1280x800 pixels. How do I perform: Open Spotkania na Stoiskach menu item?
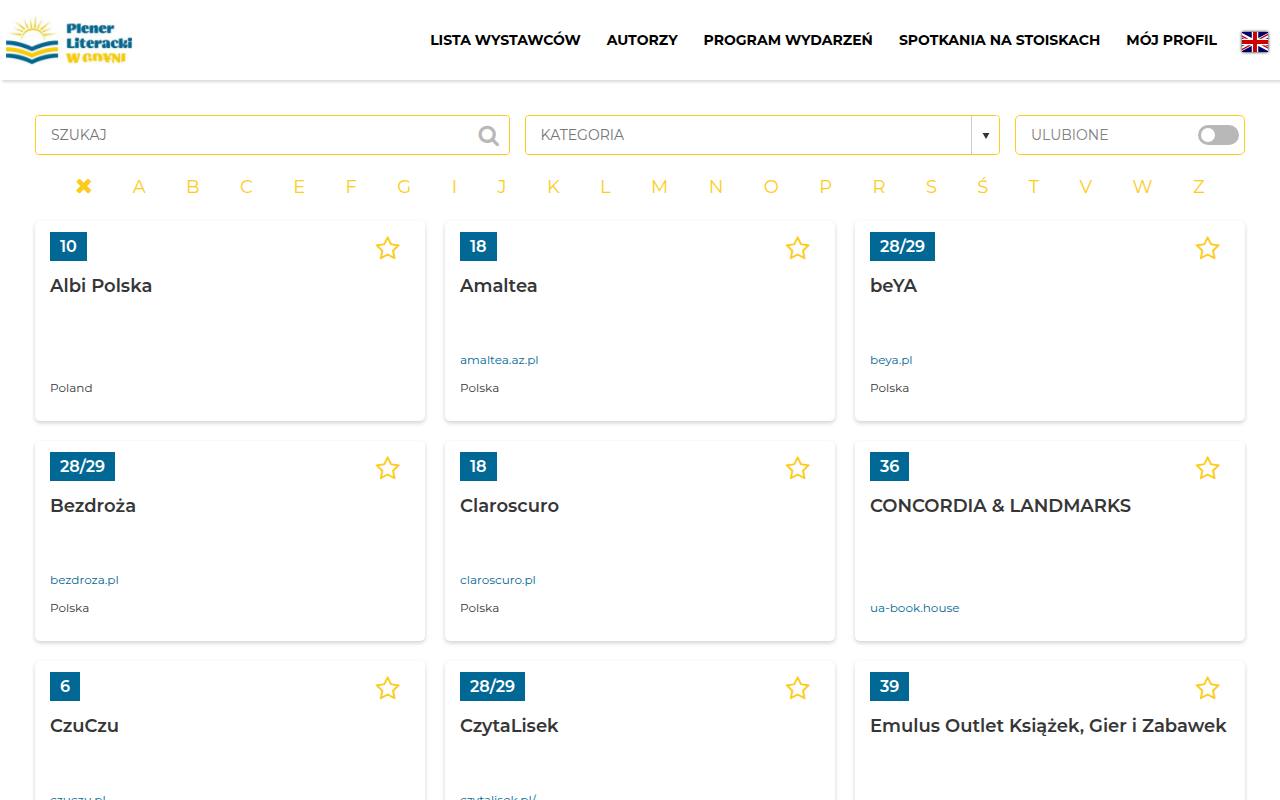pyautogui.click(x=999, y=40)
